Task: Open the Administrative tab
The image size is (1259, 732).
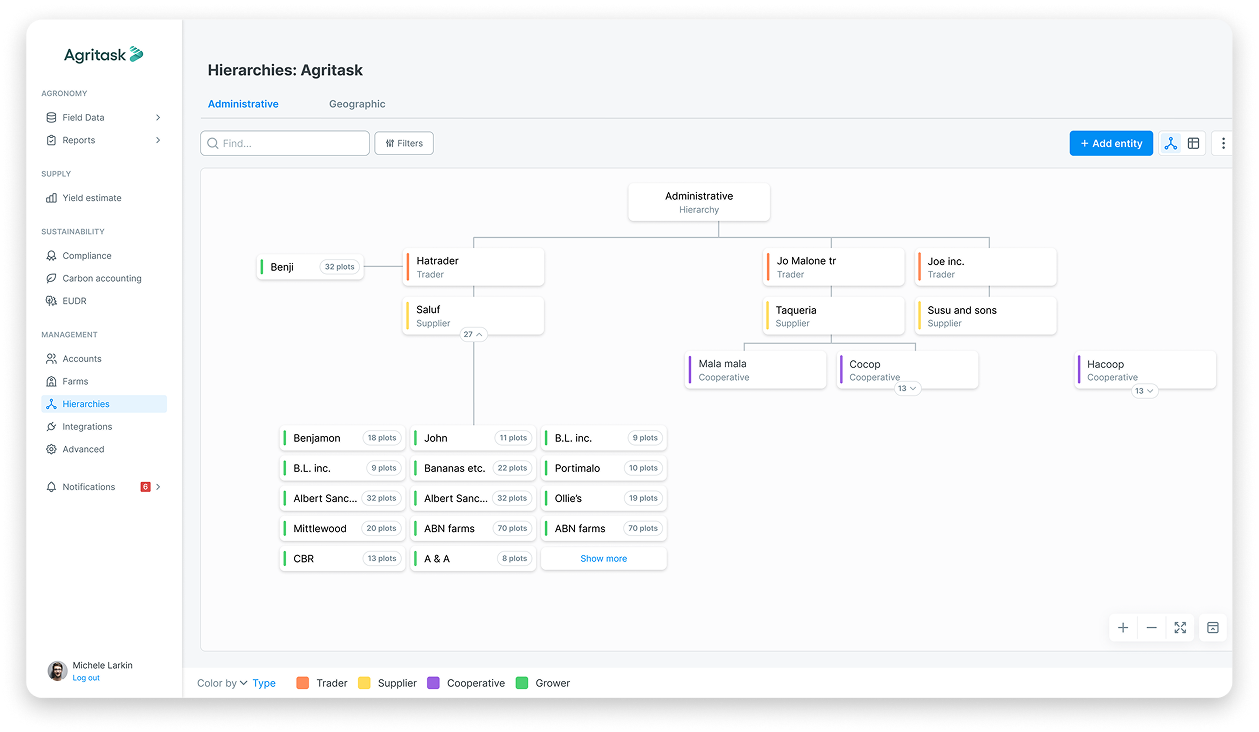Action: [243, 104]
